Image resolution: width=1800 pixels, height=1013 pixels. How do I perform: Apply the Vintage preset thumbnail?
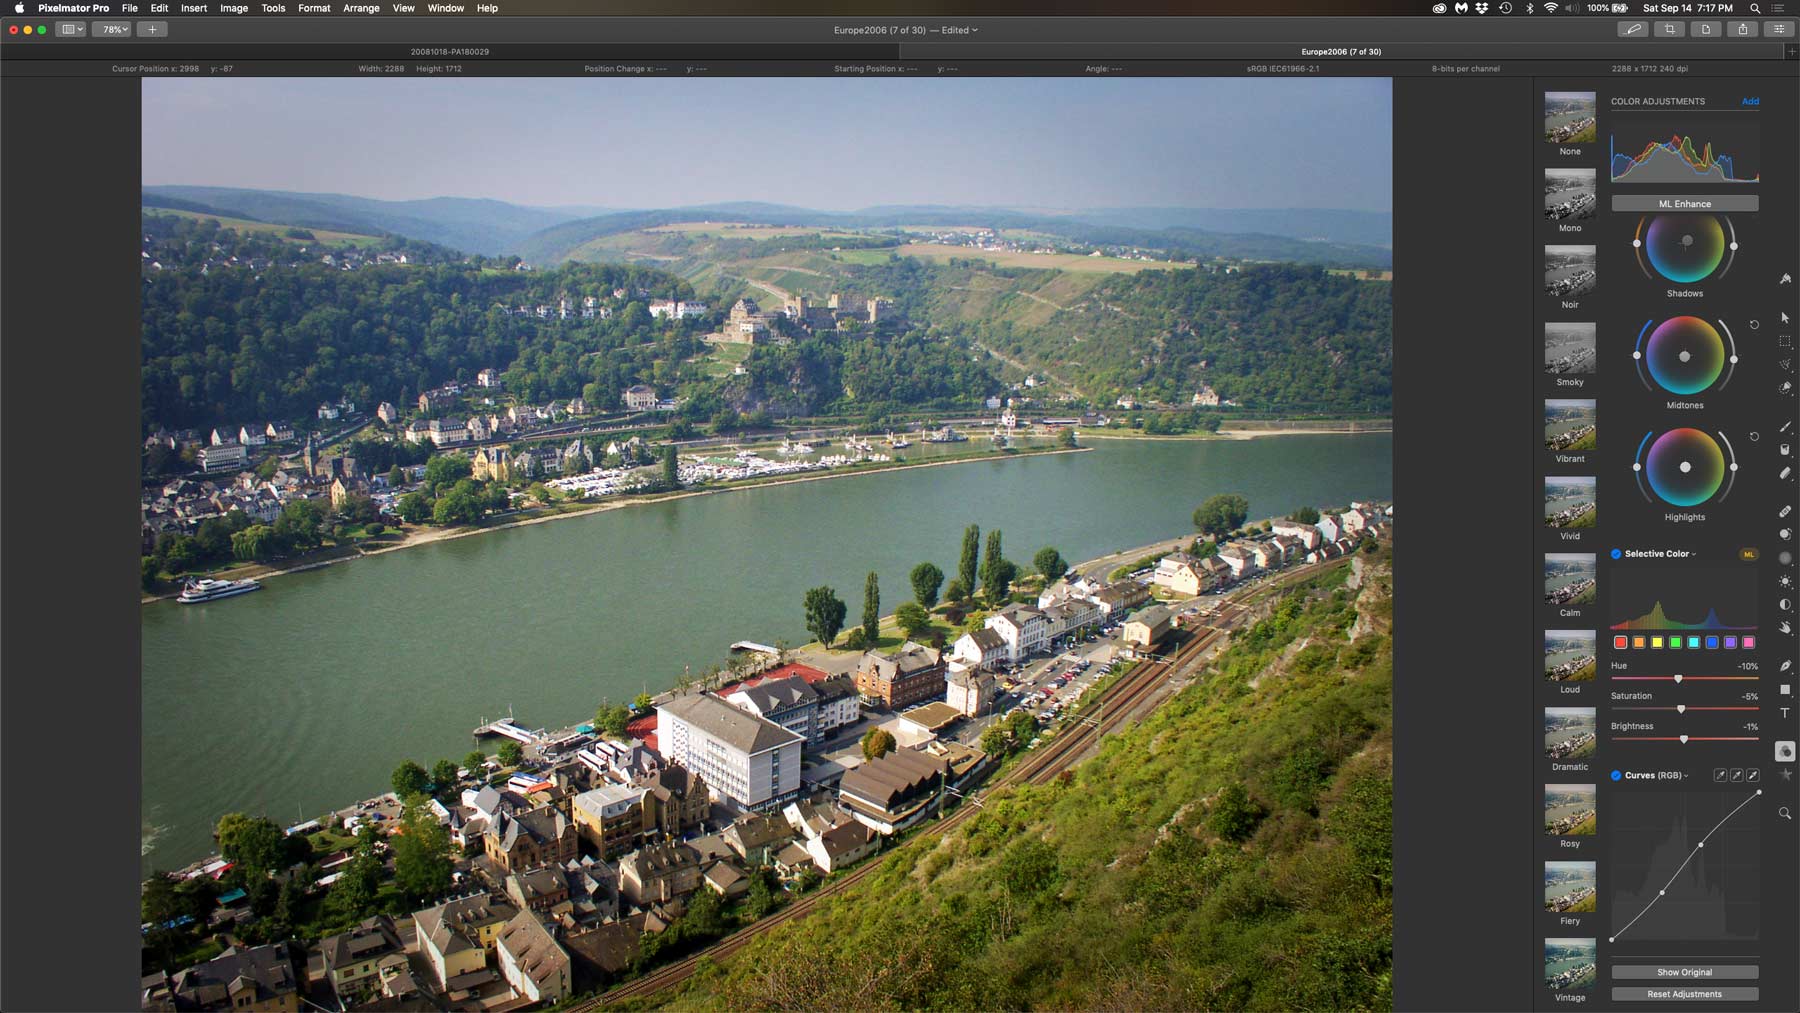pyautogui.click(x=1570, y=964)
